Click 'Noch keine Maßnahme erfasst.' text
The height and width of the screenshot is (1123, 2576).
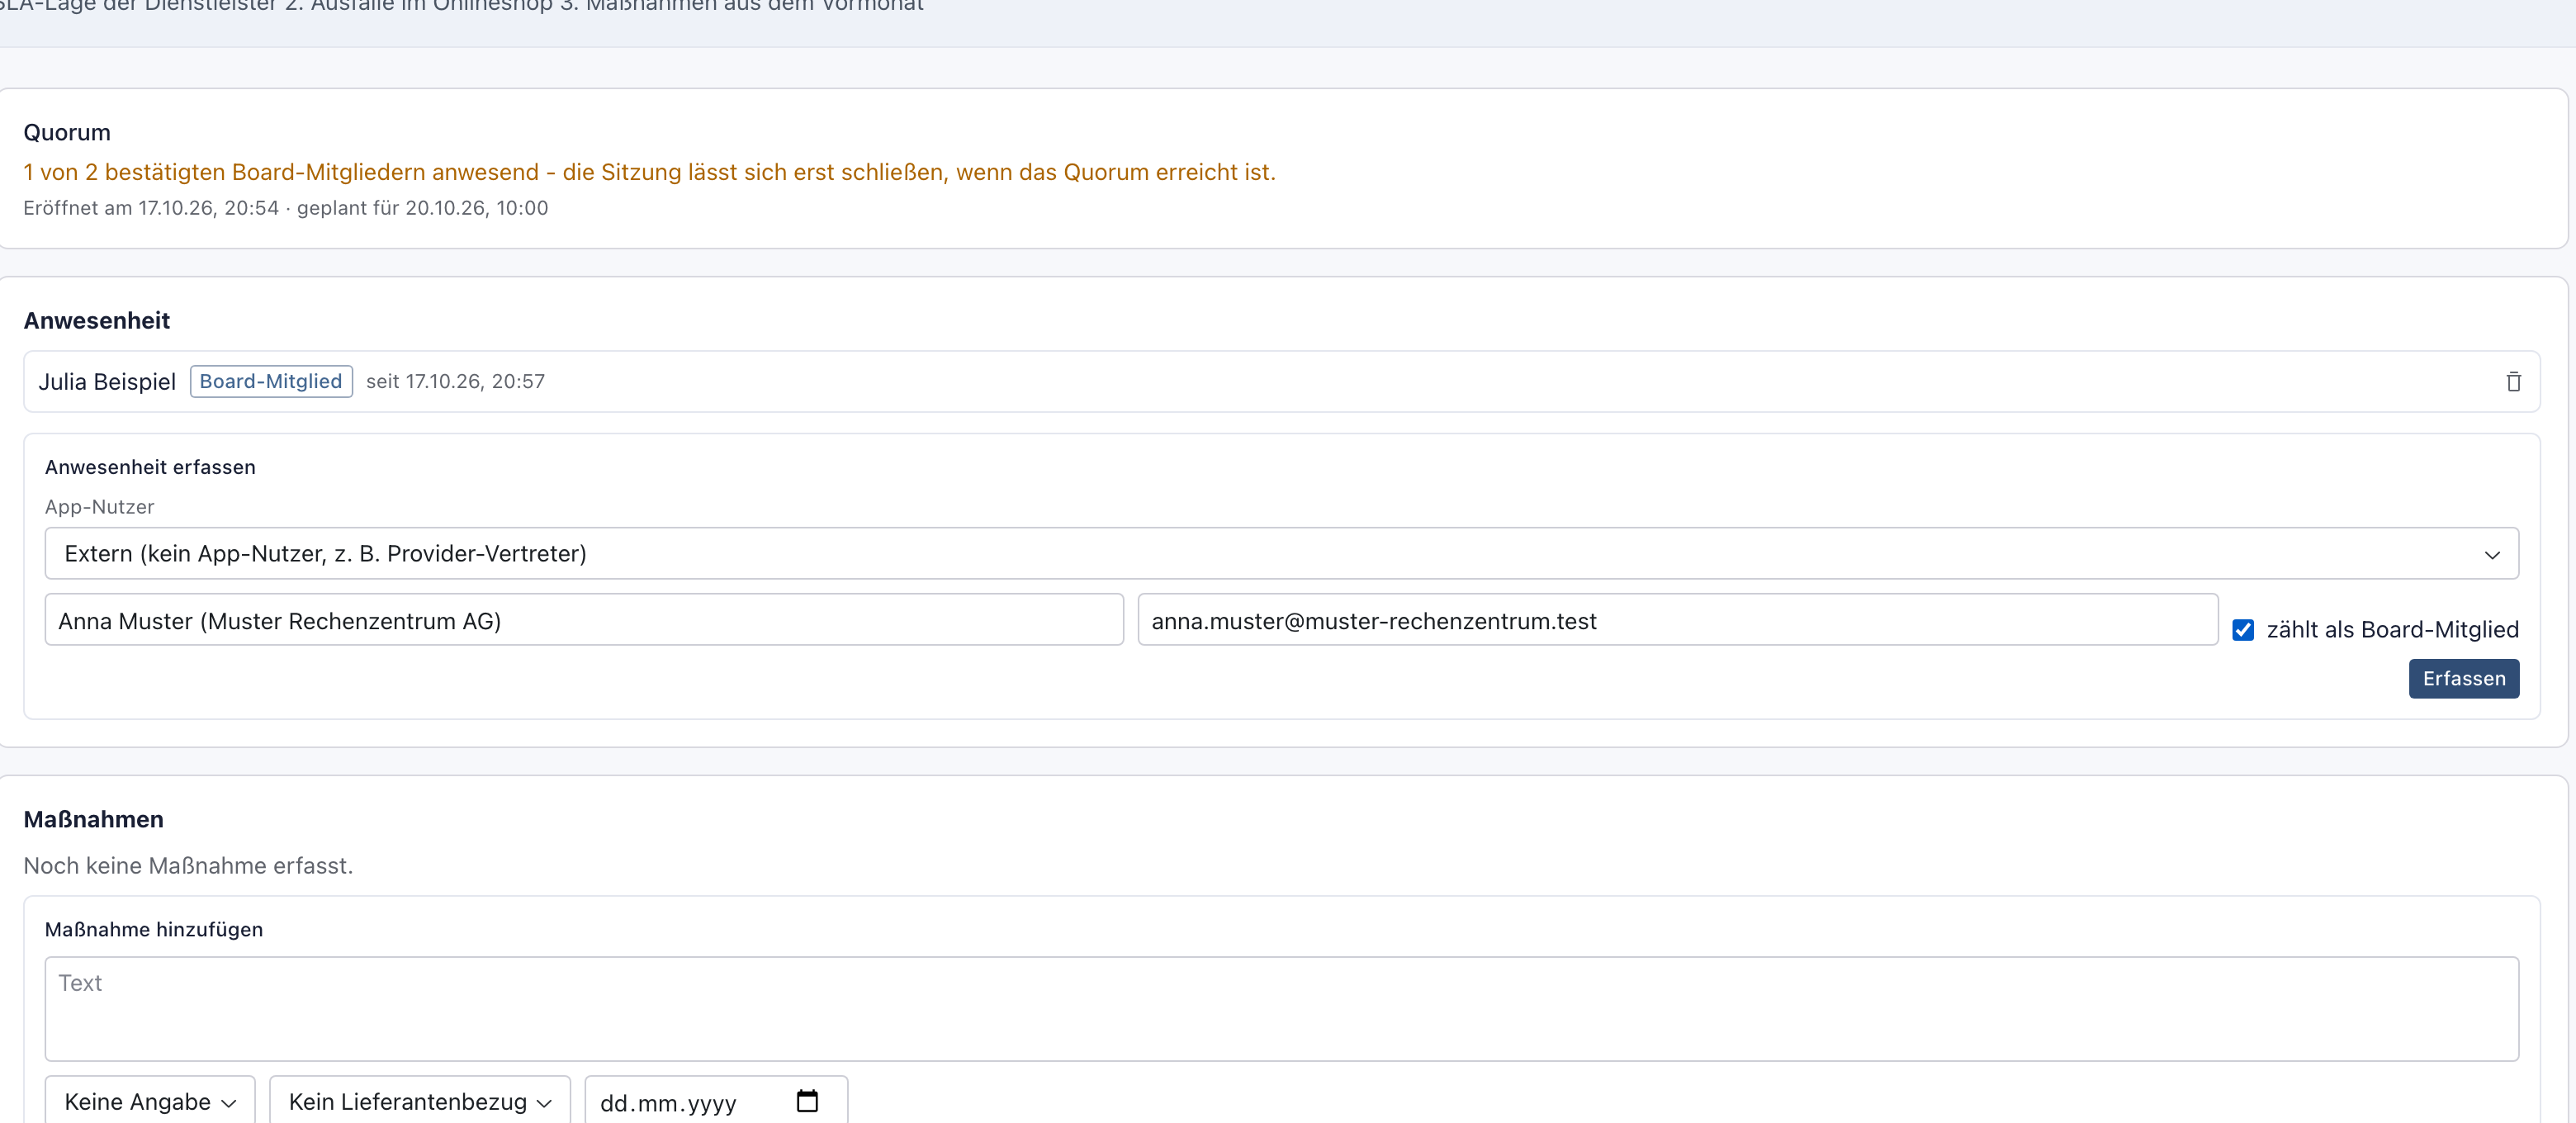point(188,865)
